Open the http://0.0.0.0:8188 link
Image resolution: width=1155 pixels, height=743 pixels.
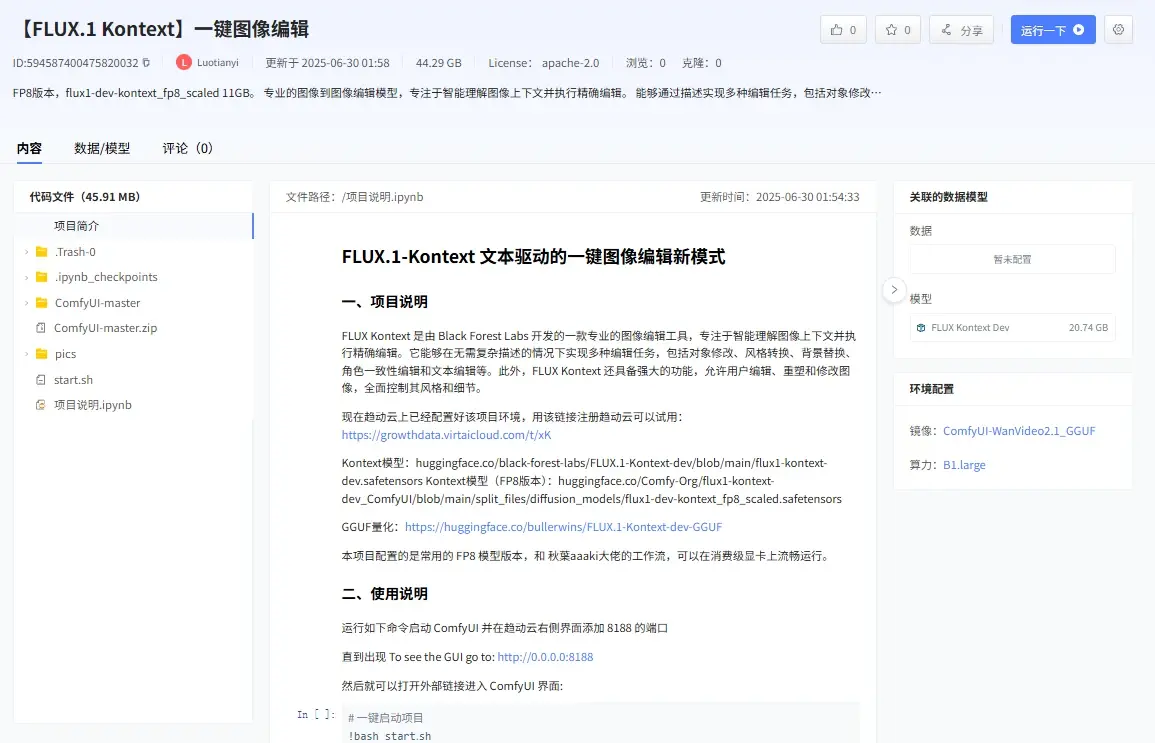click(545, 657)
